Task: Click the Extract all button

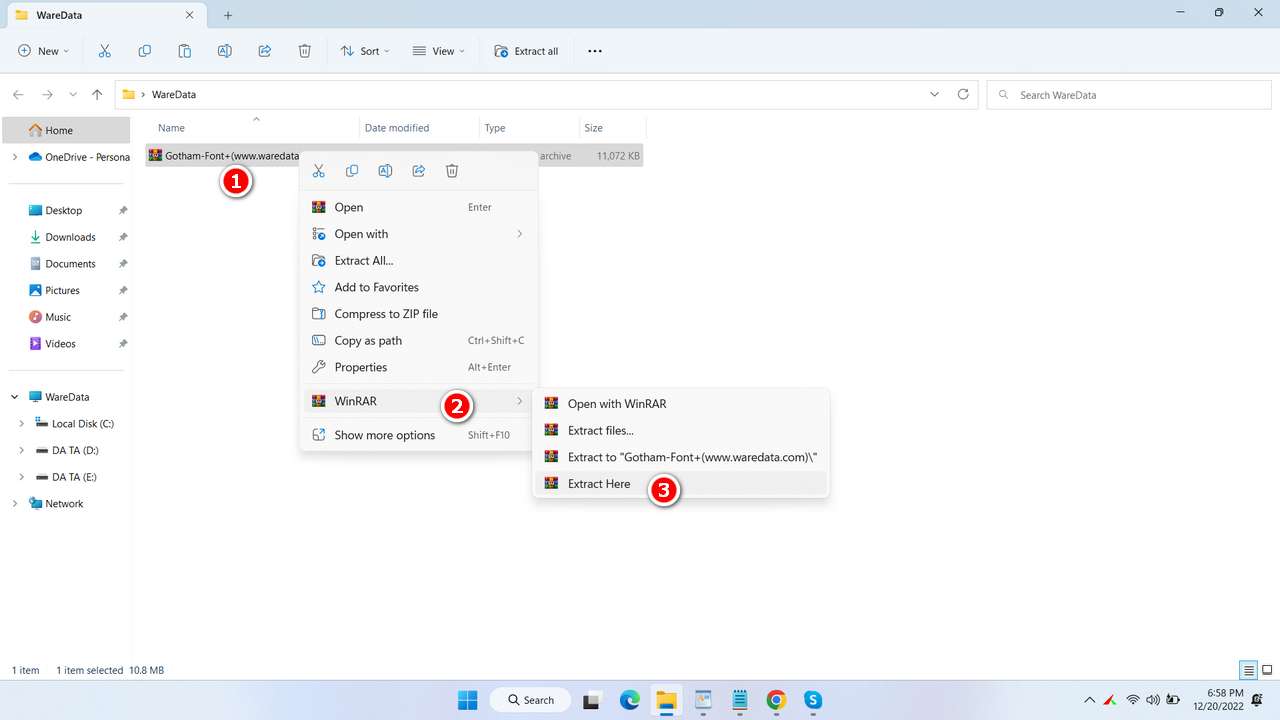Action: coord(527,51)
